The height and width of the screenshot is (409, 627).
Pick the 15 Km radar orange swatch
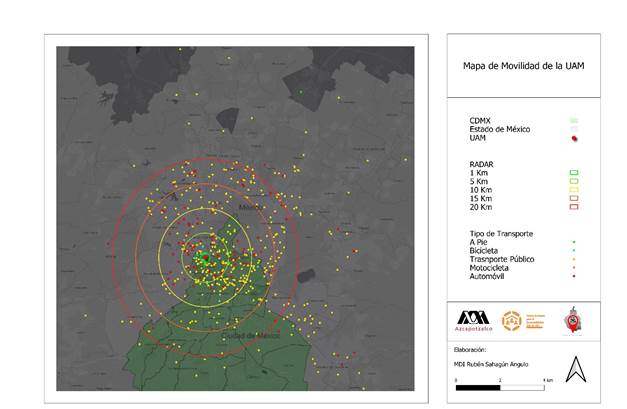click(574, 198)
